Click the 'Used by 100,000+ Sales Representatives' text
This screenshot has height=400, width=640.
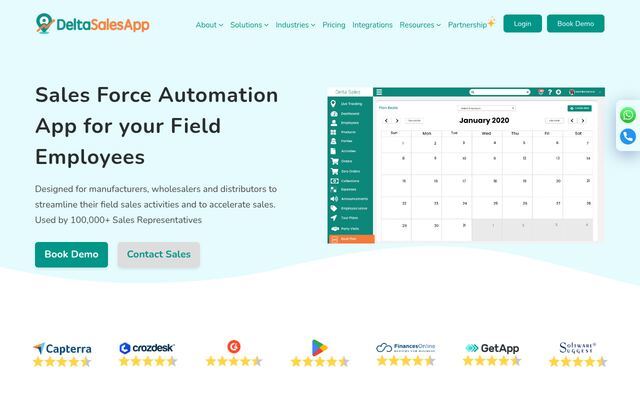[118, 220]
